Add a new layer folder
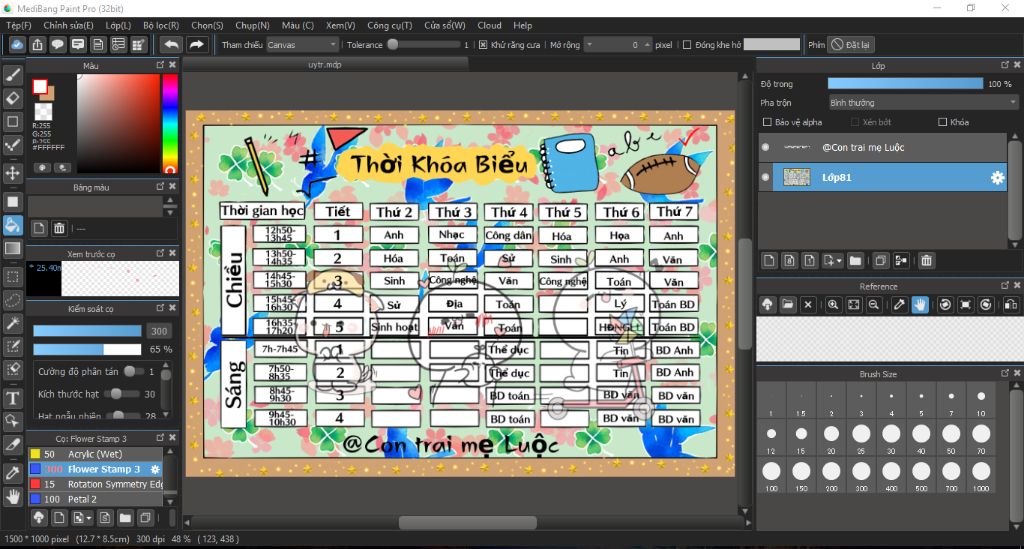Screen dimensions: 1024x549 (x=855, y=261)
